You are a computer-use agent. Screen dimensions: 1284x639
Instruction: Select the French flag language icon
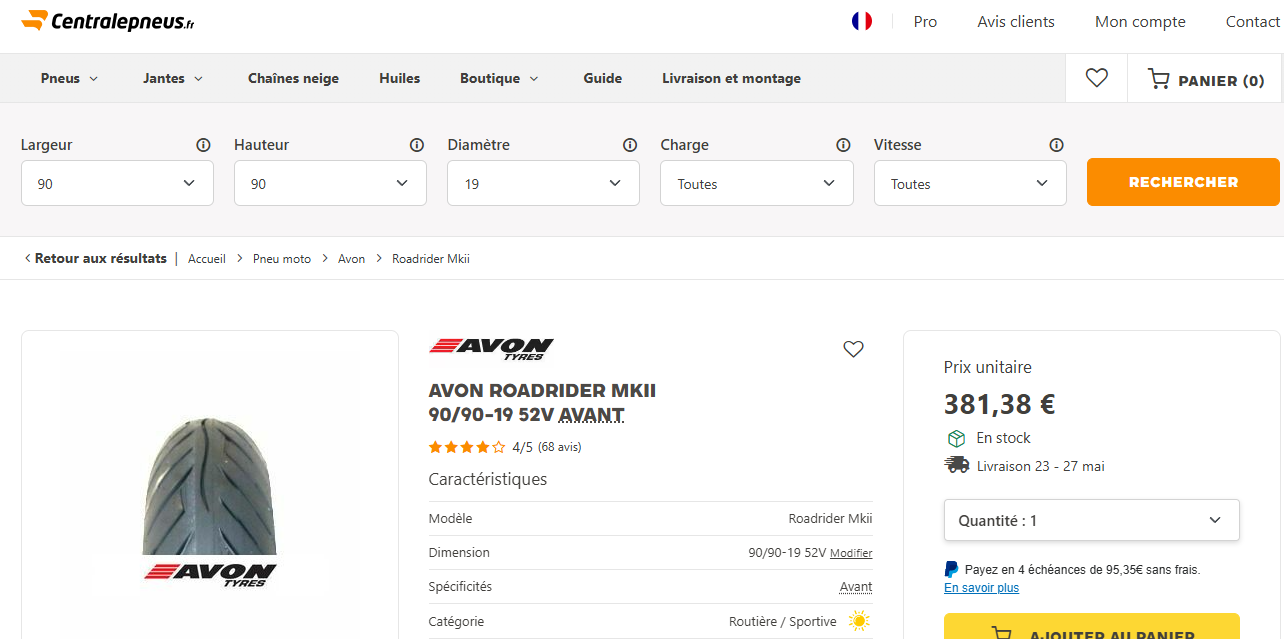tap(862, 21)
